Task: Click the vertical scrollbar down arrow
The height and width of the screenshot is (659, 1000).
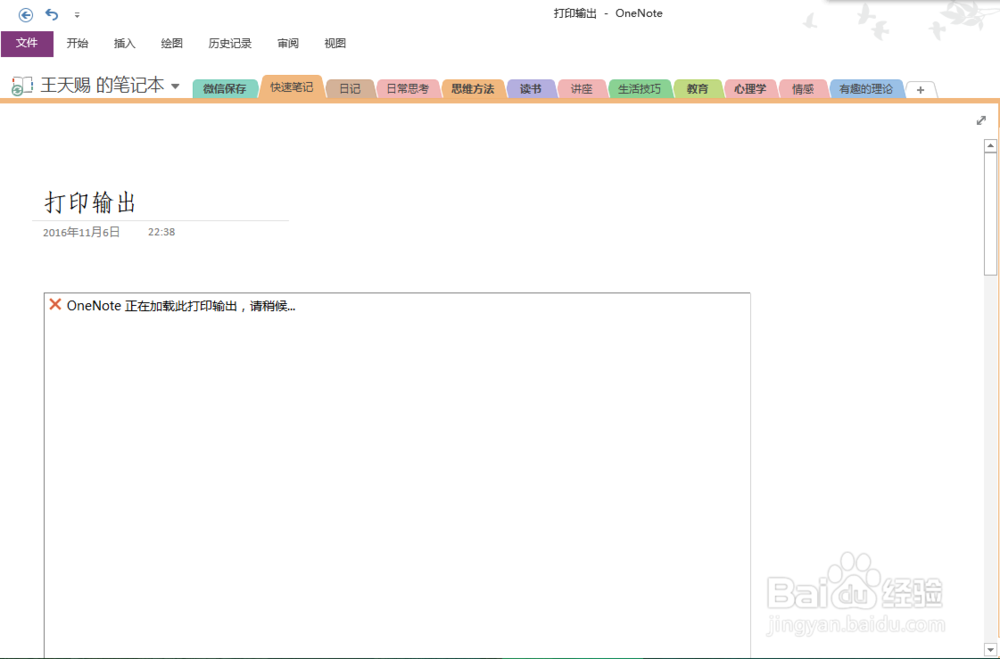Action: (990, 649)
